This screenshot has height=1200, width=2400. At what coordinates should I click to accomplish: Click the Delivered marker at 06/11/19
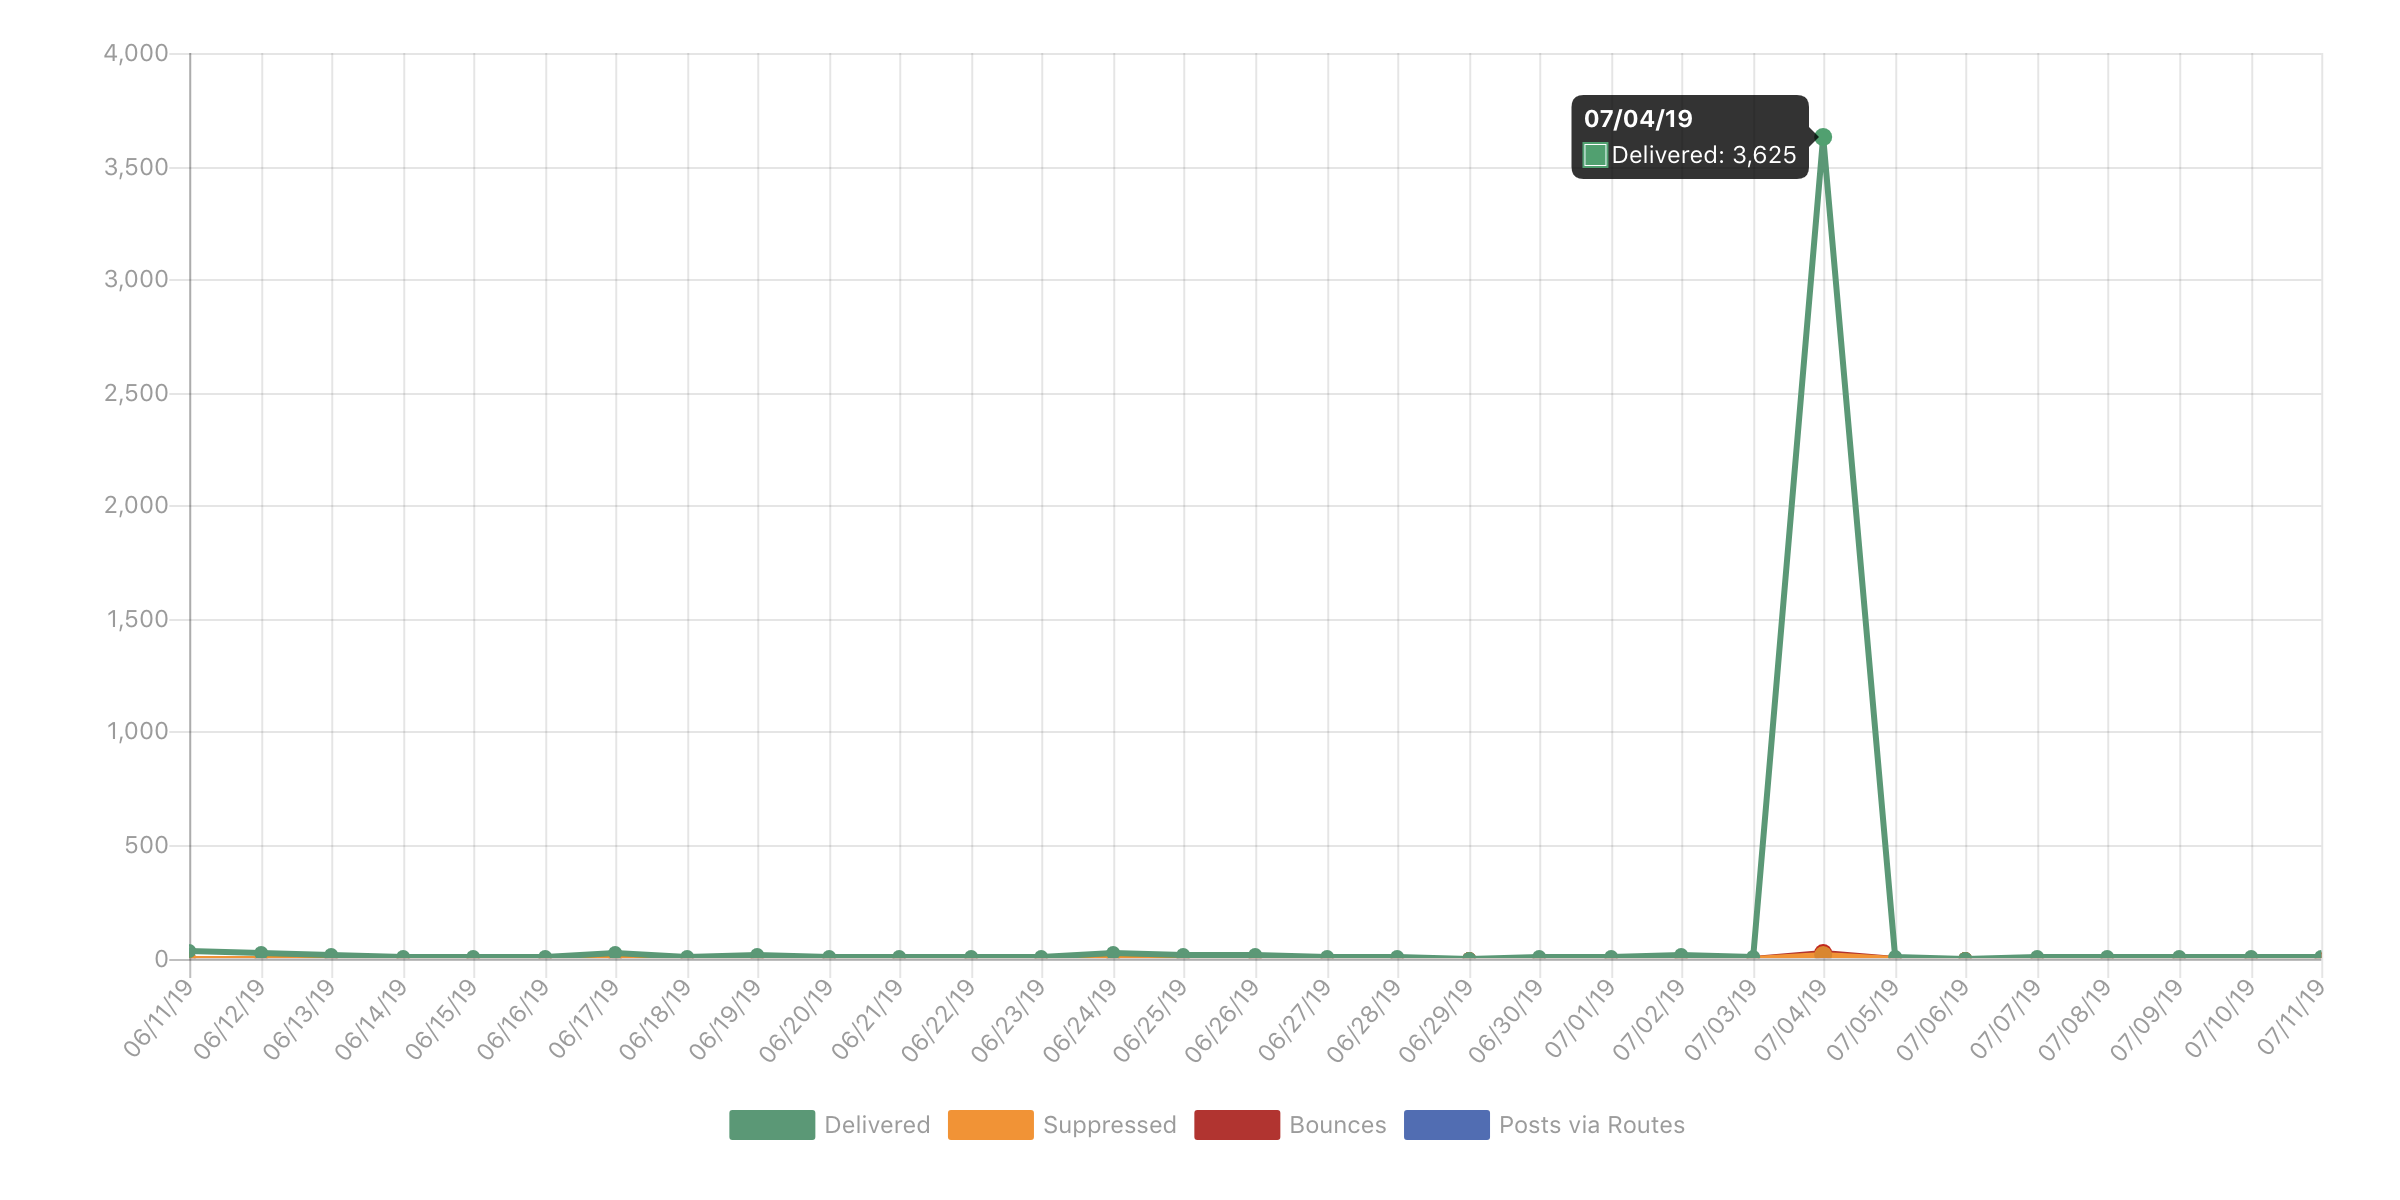tap(190, 948)
